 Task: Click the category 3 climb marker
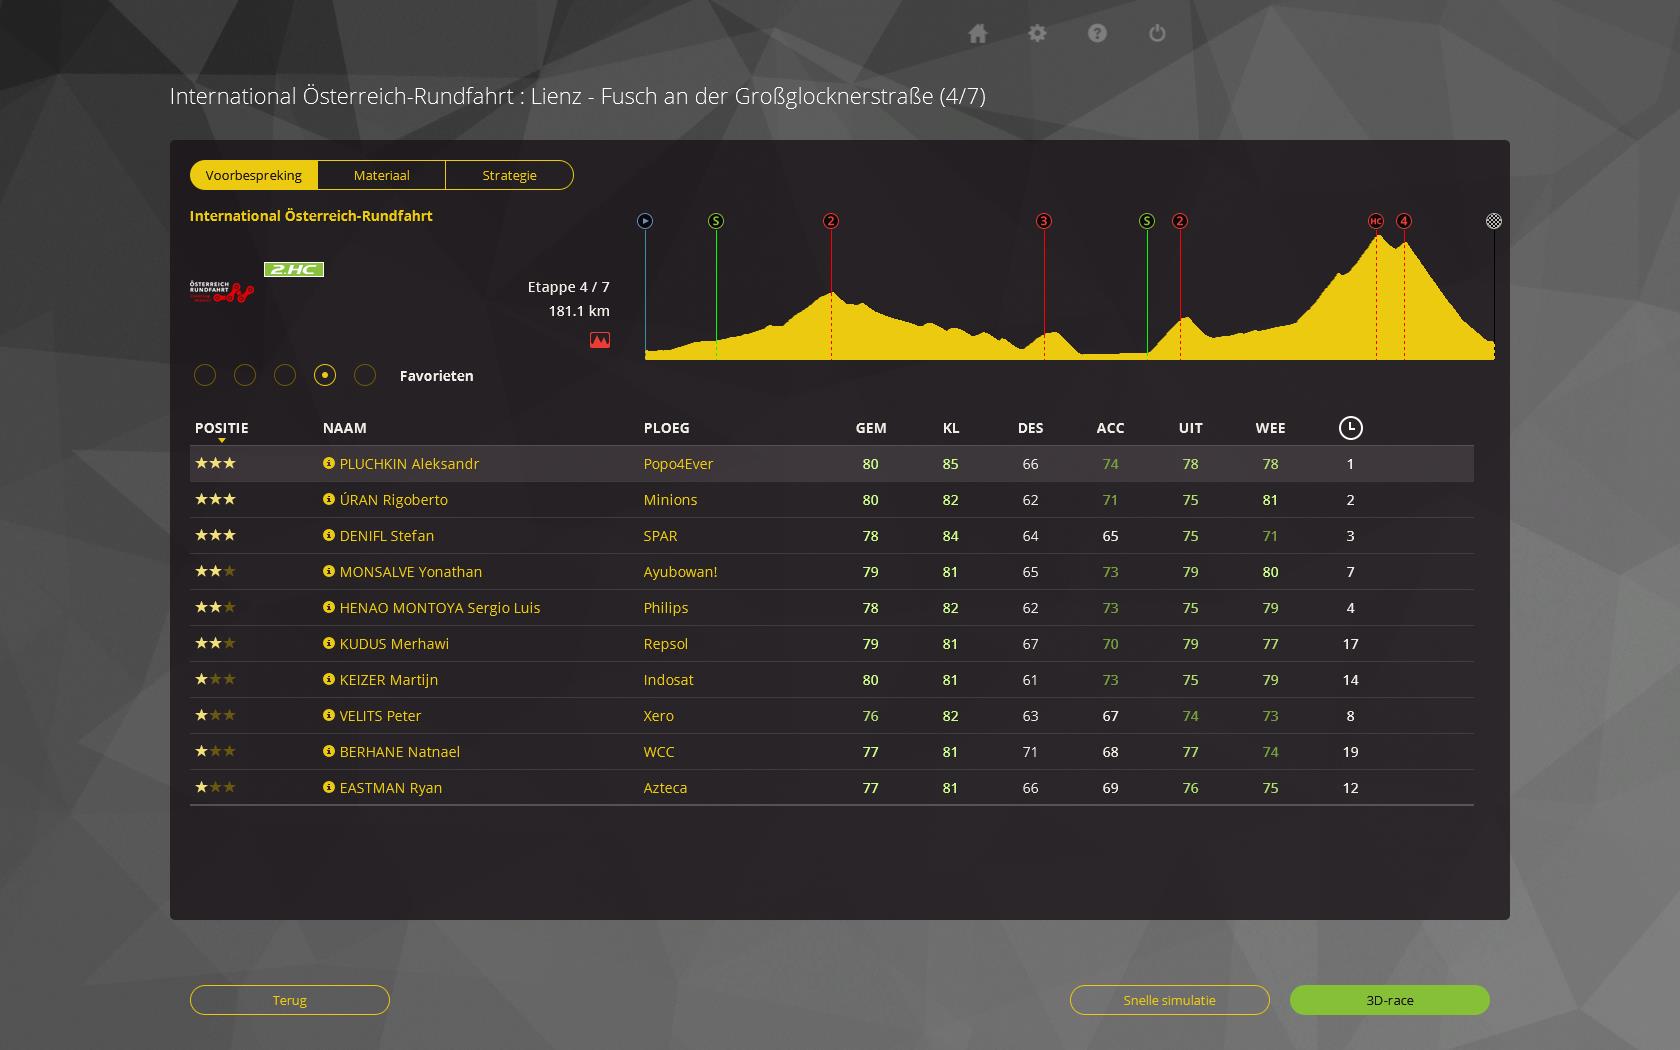[1044, 221]
